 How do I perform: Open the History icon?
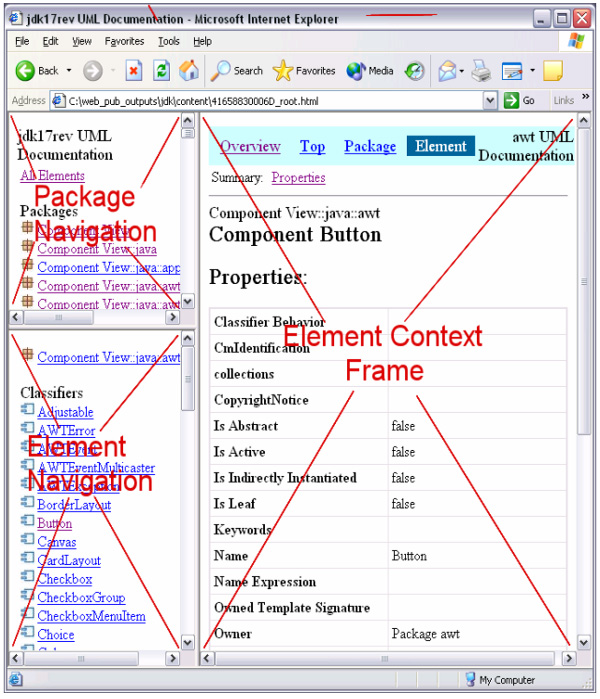415,70
